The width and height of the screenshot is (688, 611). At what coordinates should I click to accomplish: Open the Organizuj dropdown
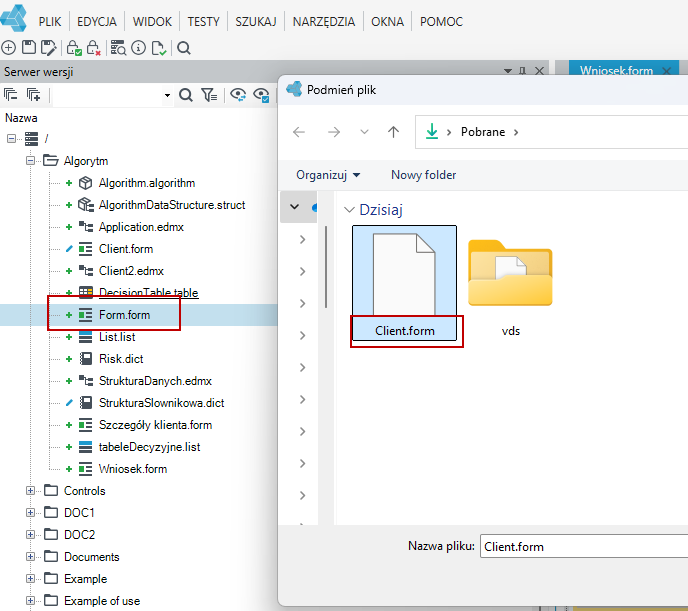(328, 175)
